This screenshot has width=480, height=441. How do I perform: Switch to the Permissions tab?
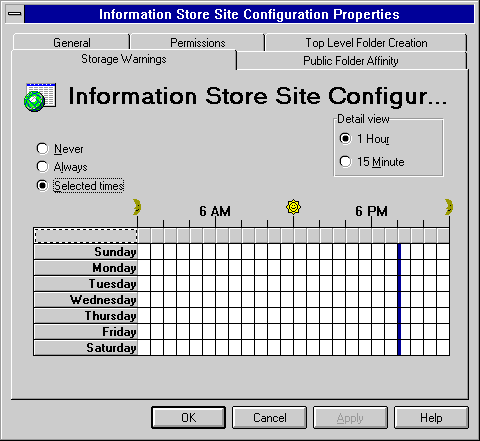(x=198, y=43)
